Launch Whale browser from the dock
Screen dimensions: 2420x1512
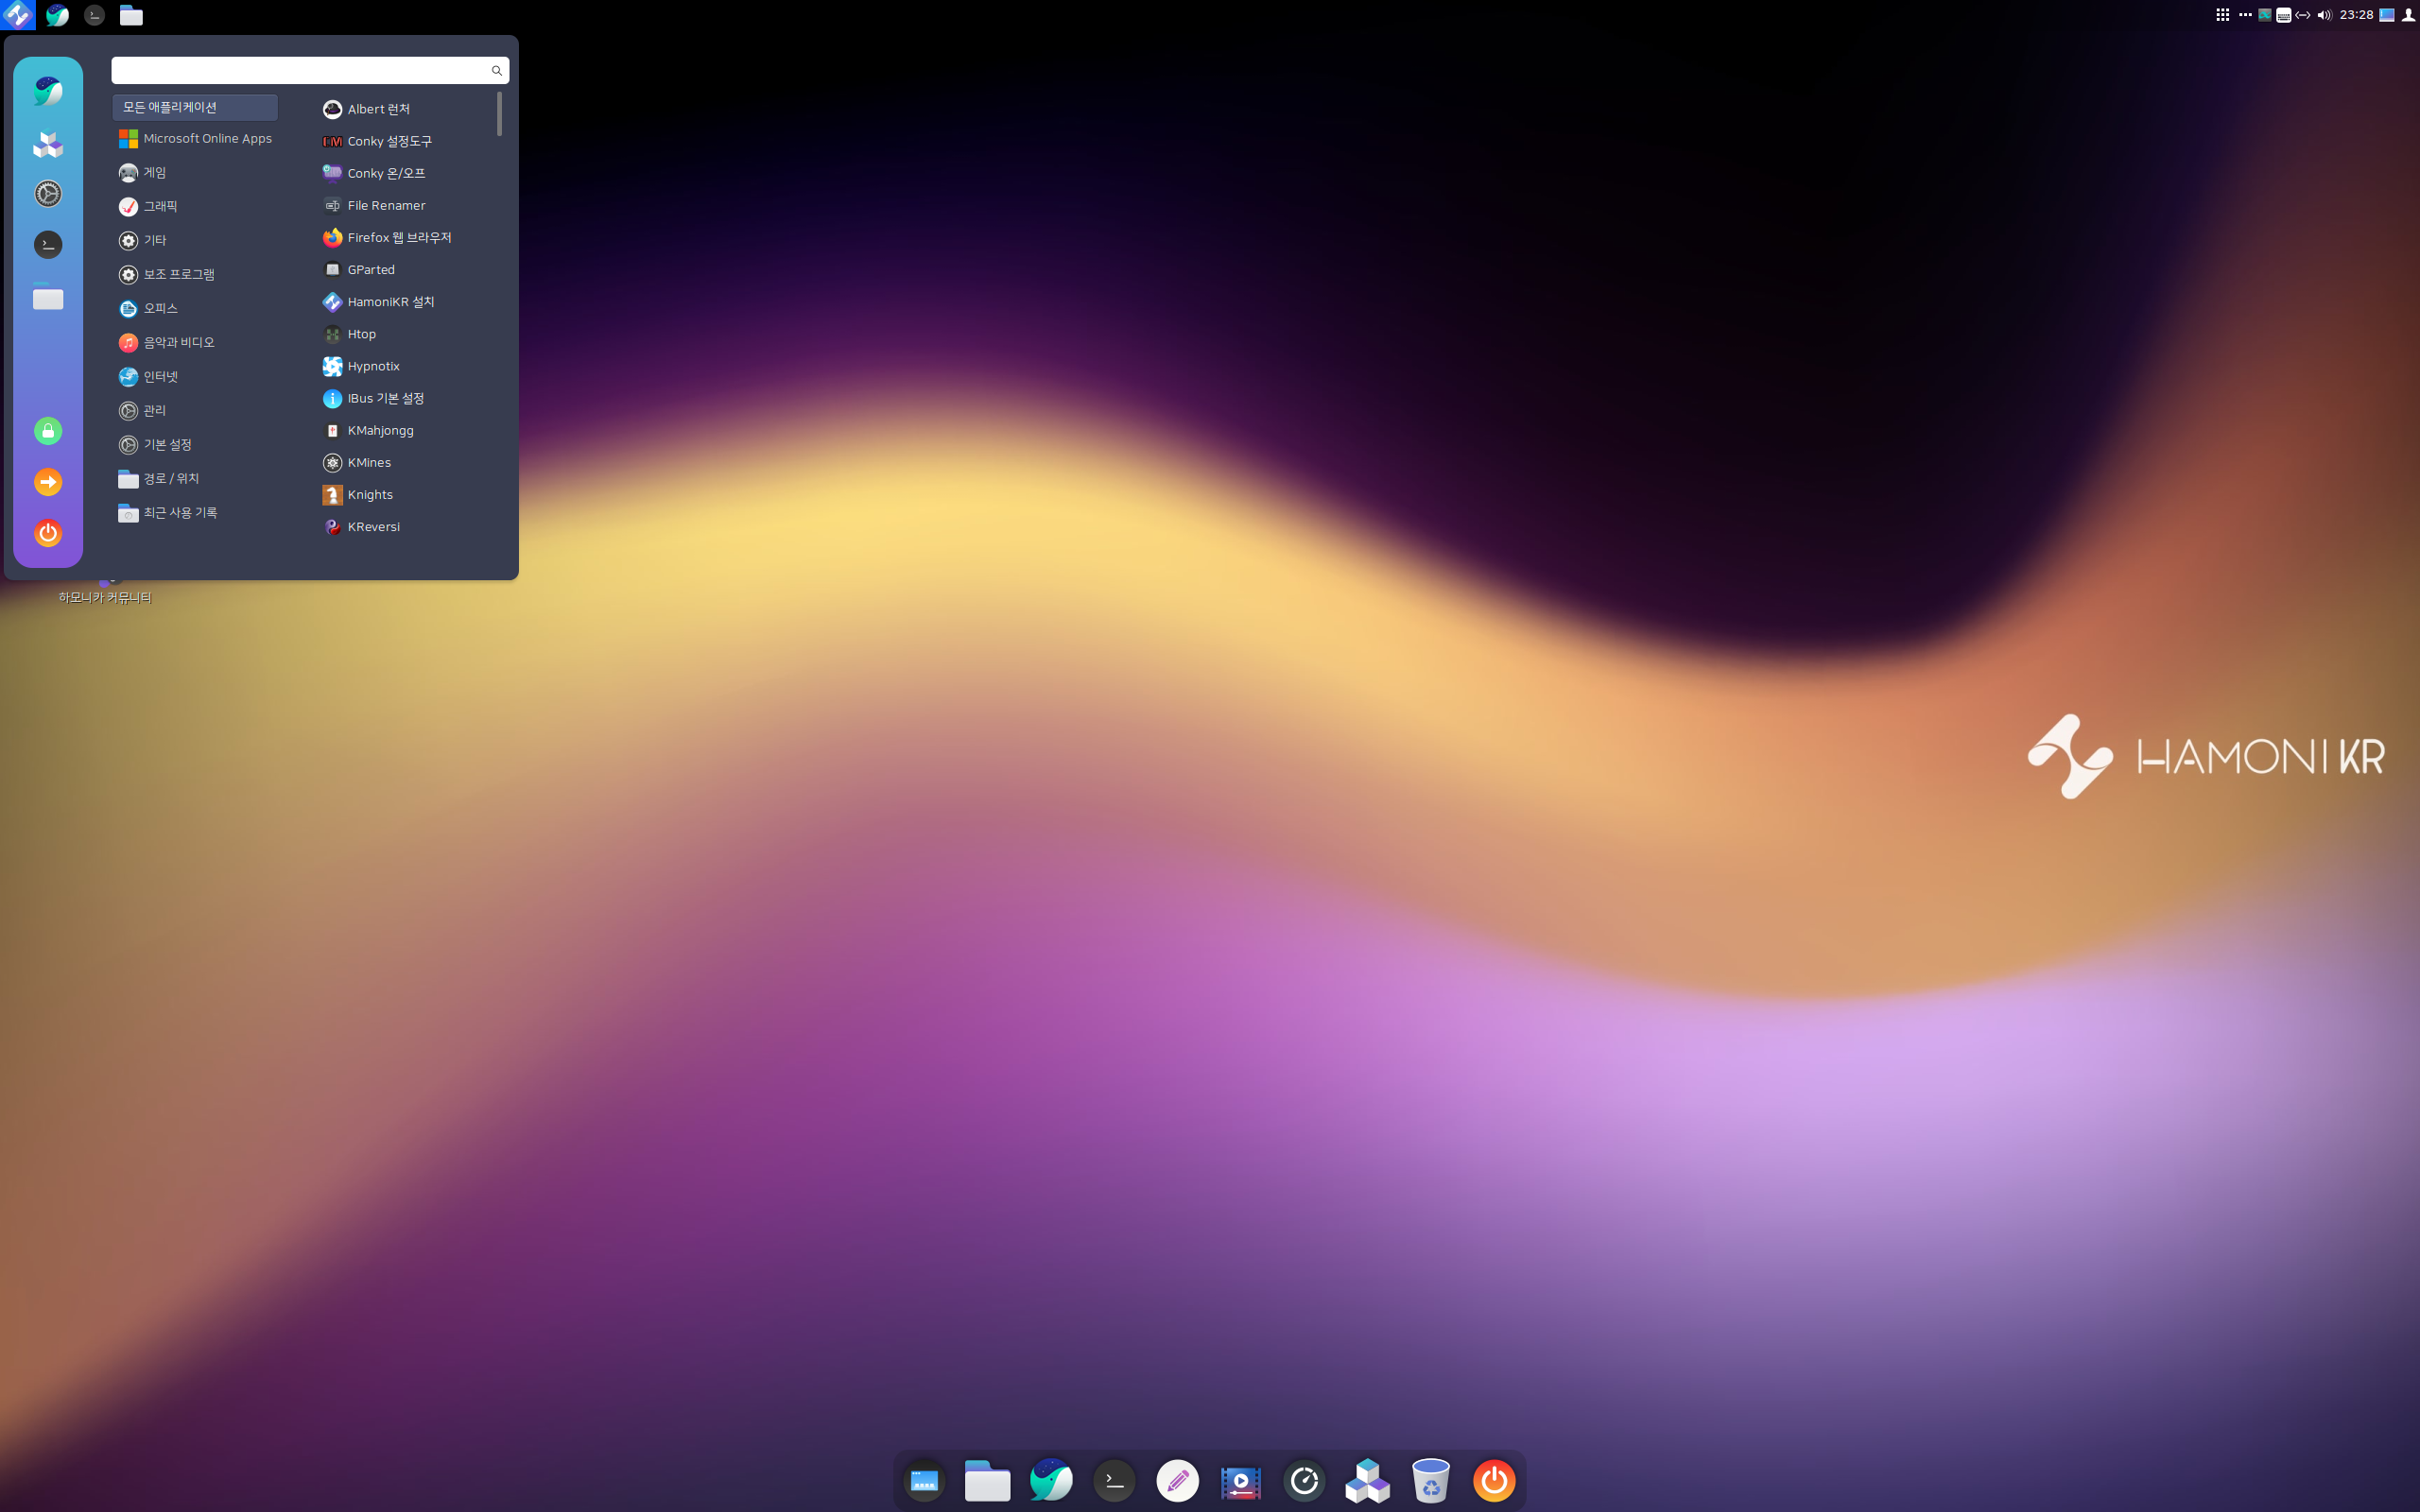pos(1051,1480)
